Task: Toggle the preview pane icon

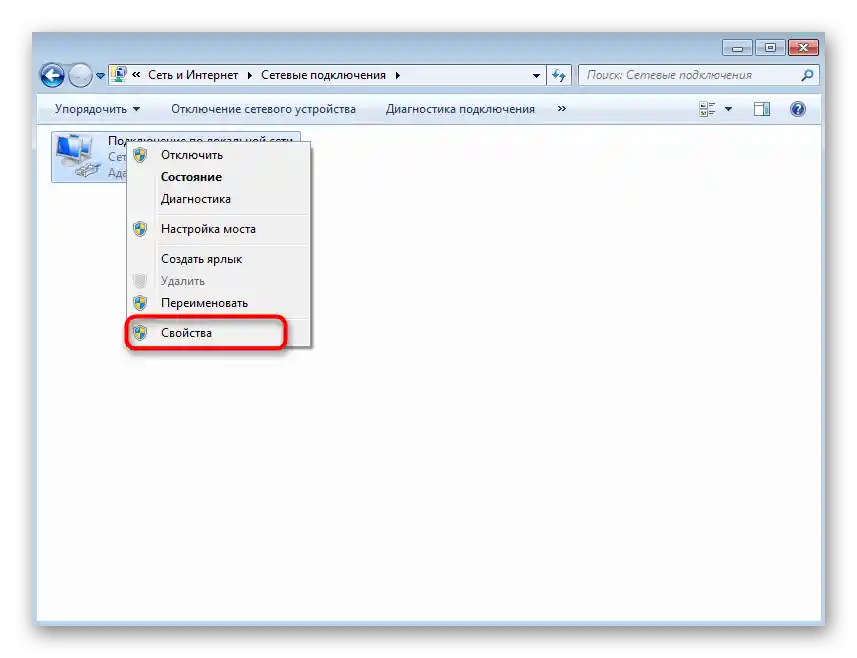Action: click(761, 109)
